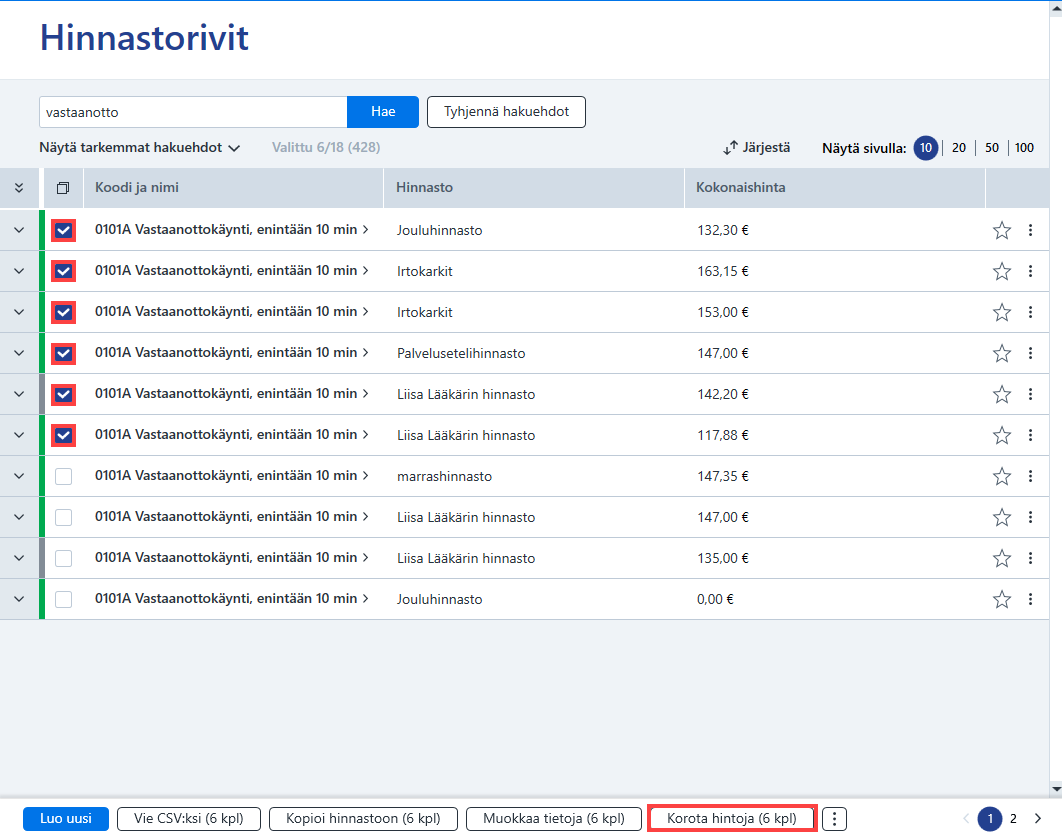
Task: Click Korota hintoja (6 kpl)
Action: click(731, 818)
